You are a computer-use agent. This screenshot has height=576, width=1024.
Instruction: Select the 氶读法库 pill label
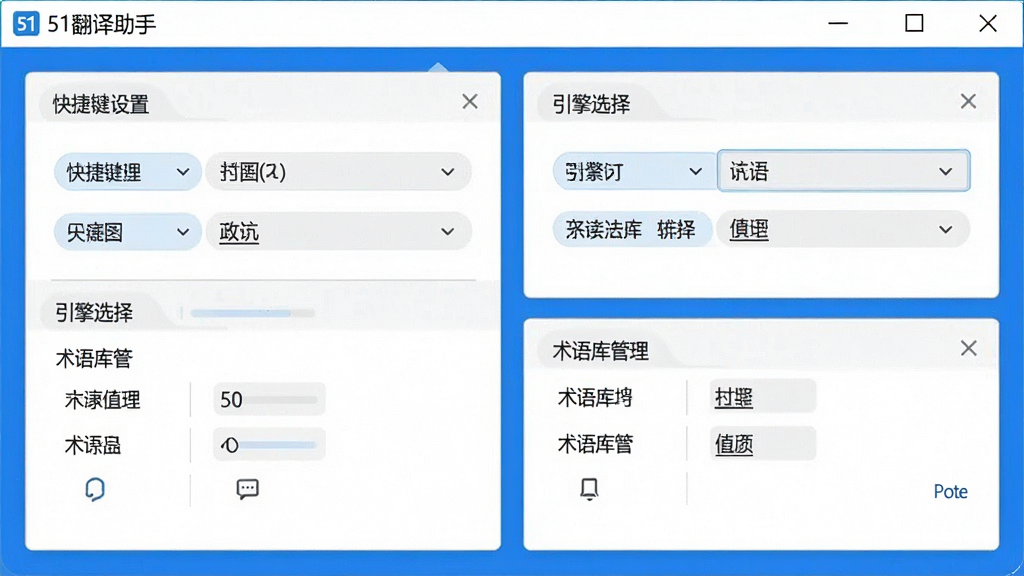tap(632, 229)
